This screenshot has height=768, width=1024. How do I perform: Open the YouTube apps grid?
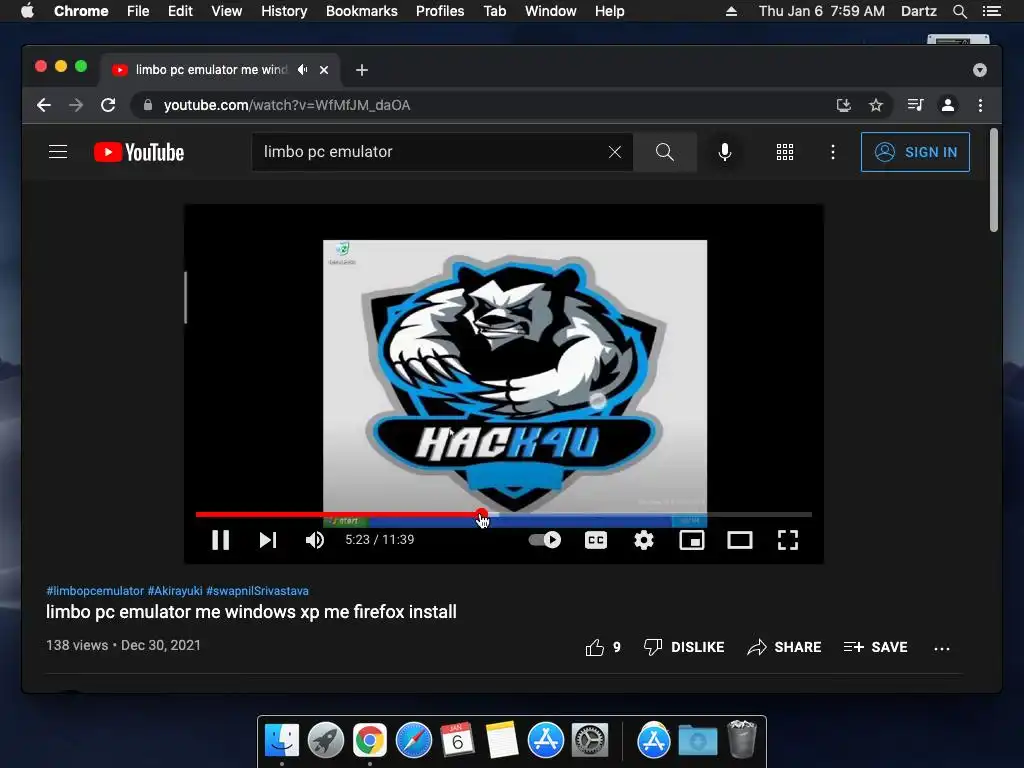coord(785,152)
